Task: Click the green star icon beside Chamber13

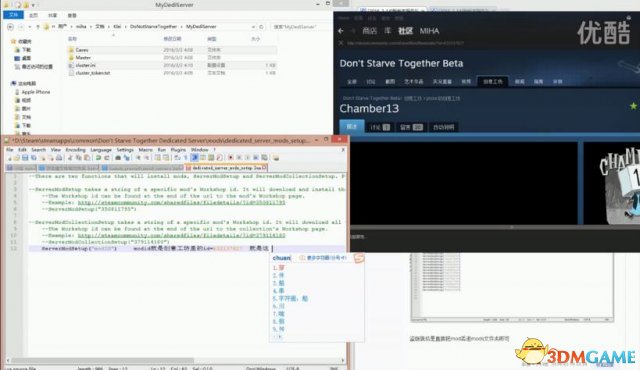Action: click(x=633, y=106)
